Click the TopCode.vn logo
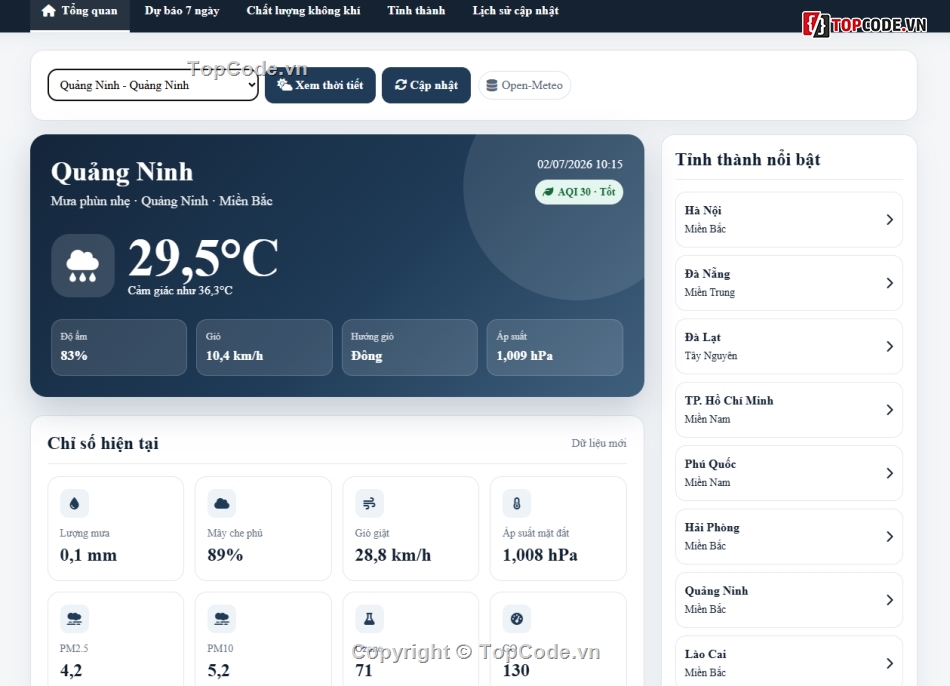 865,25
